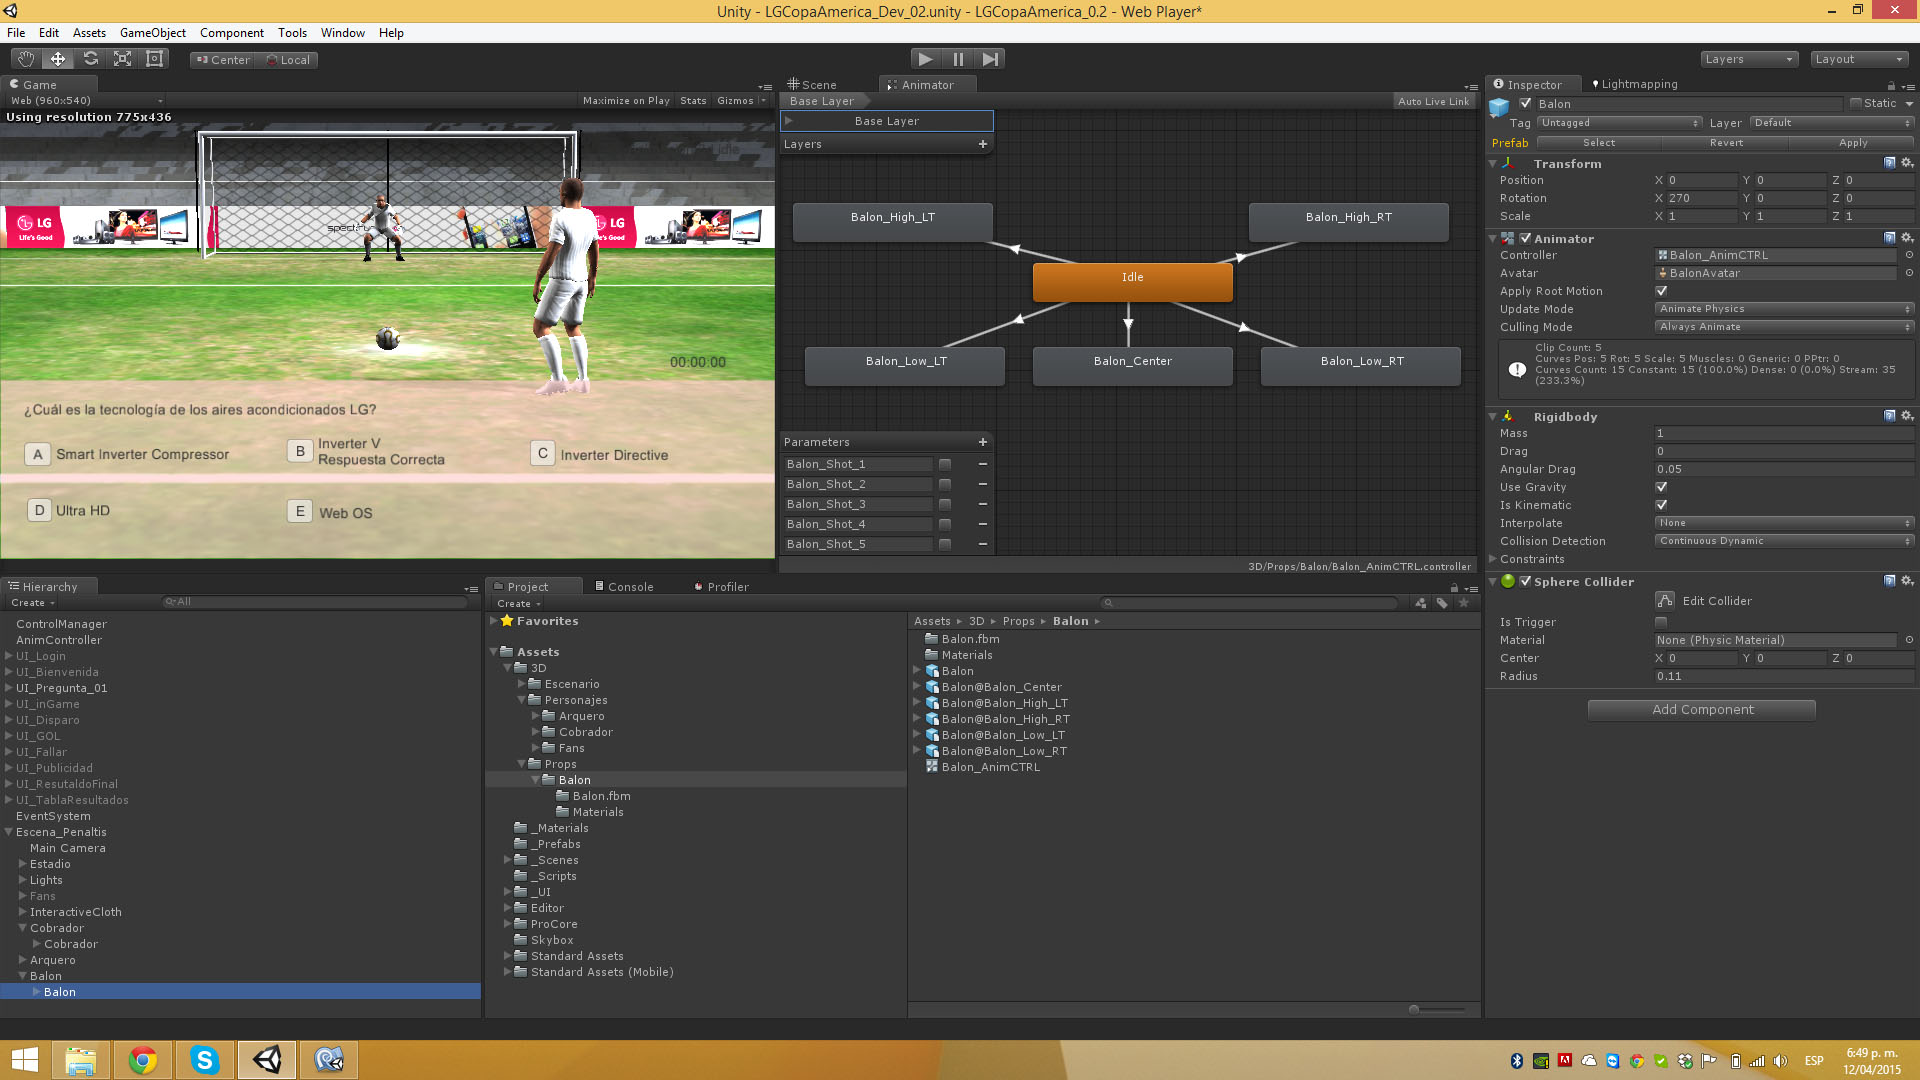Click the Pause button
This screenshot has height=1080, width=1920.
coord(958,59)
